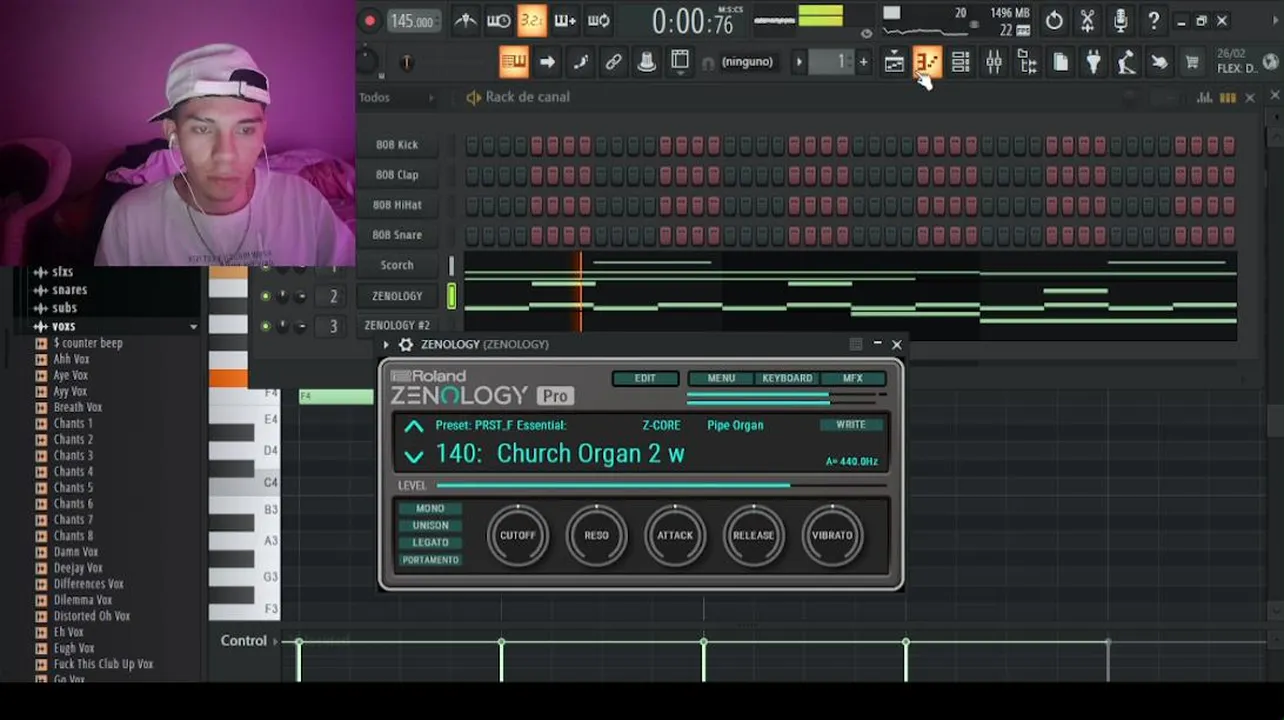This screenshot has height=720, width=1284.
Task: Set tempo field showing 145.000
Action: 412,21
